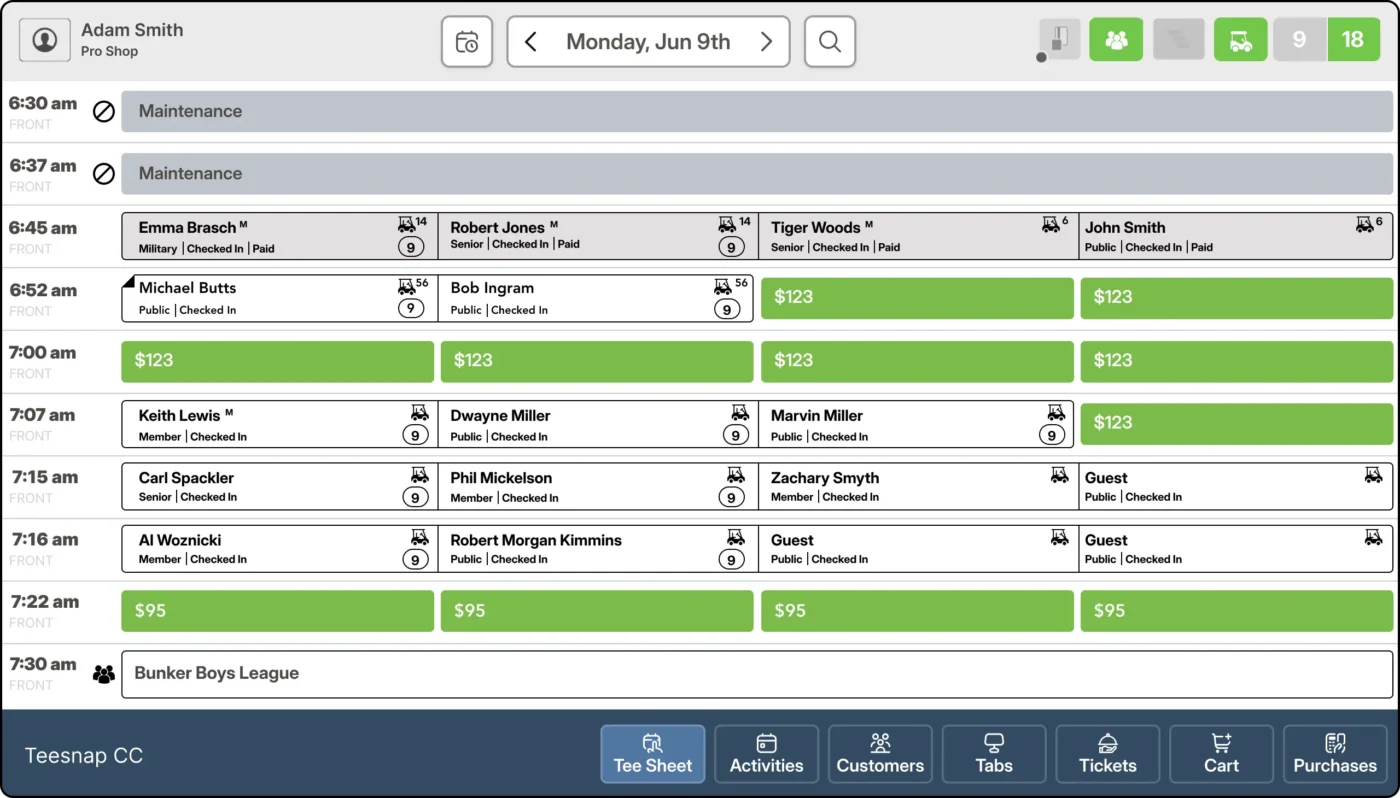Click the card reader status icon
Screen dimensions: 1400x798
1059,40
